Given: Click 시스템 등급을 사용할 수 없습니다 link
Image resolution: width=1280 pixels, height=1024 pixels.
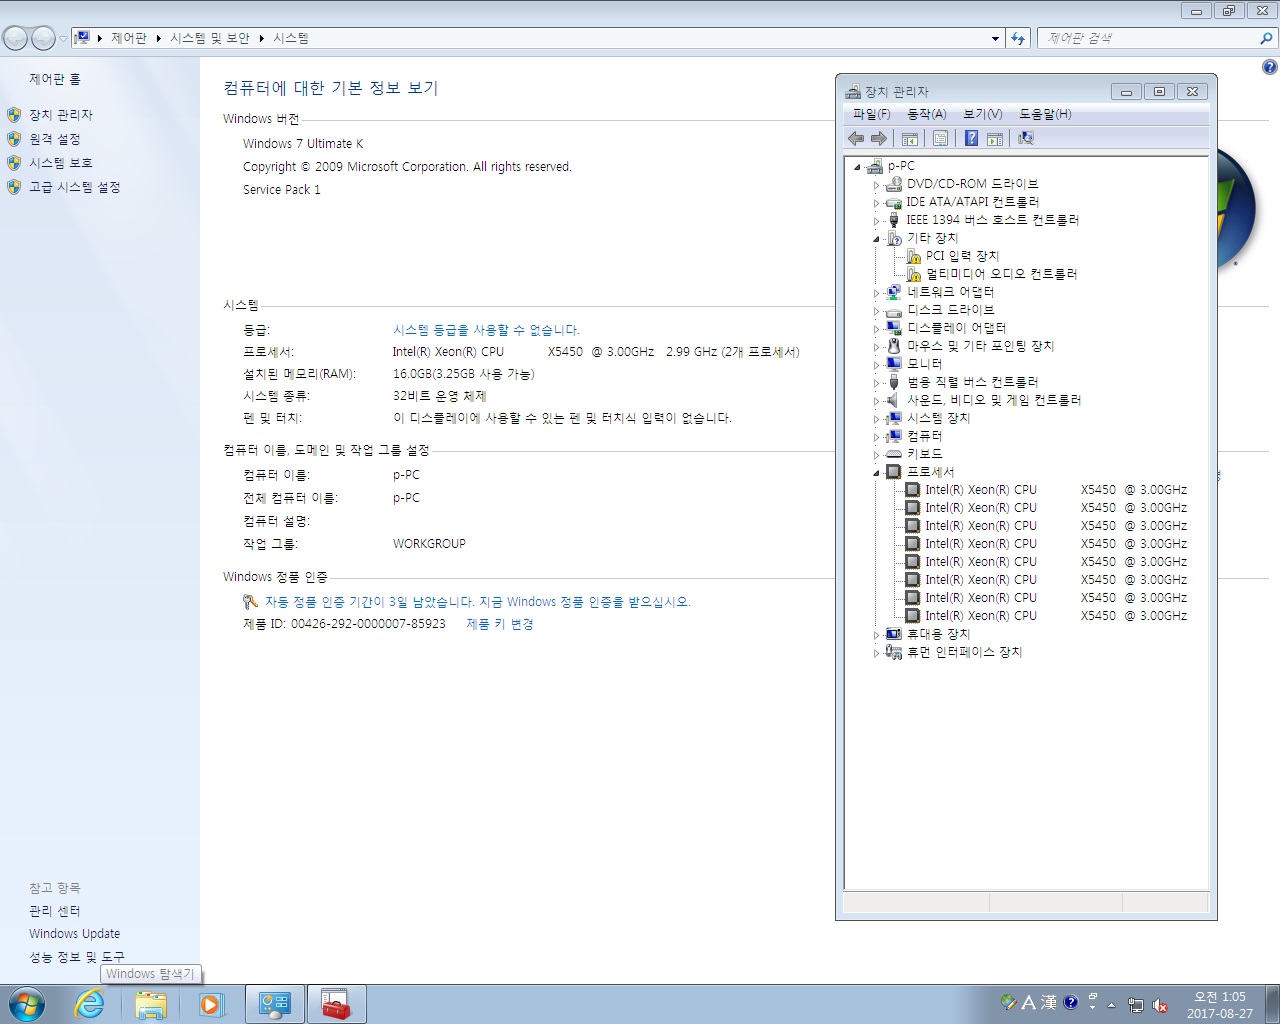Looking at the screenshot, I should (x=486, y=330).
